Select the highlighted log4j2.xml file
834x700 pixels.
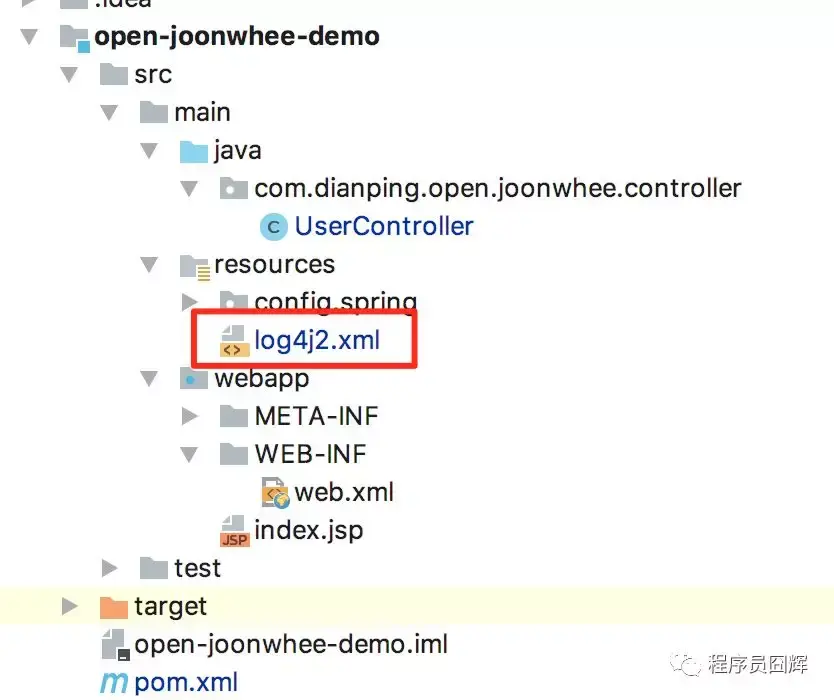click(x=318, y=340)
